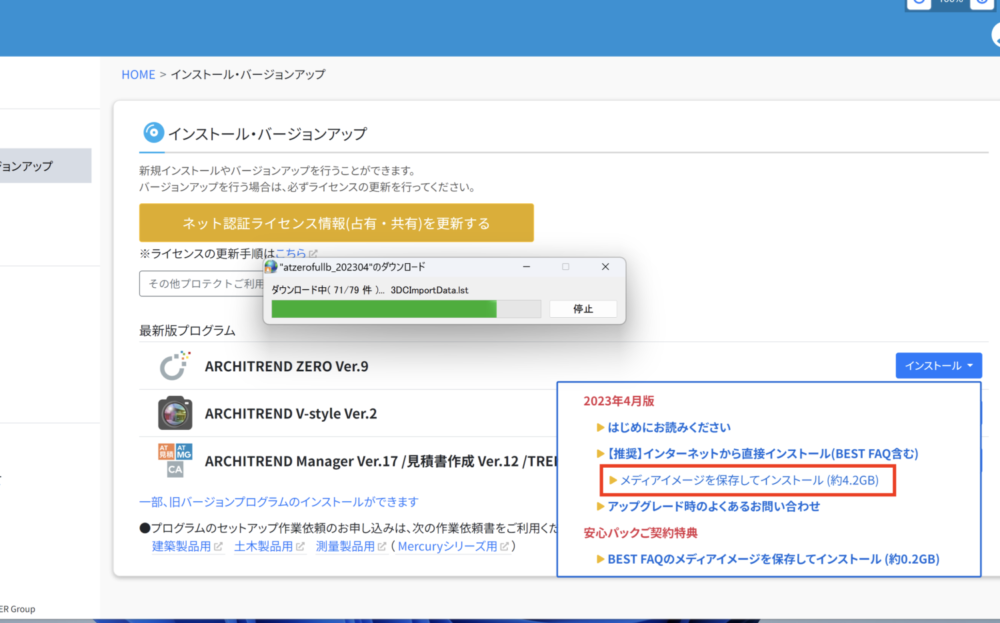
Task: Click the ARCHITREND ZERO Ver.9 product name
Action: pyautogui.click(x=286, y=366)
